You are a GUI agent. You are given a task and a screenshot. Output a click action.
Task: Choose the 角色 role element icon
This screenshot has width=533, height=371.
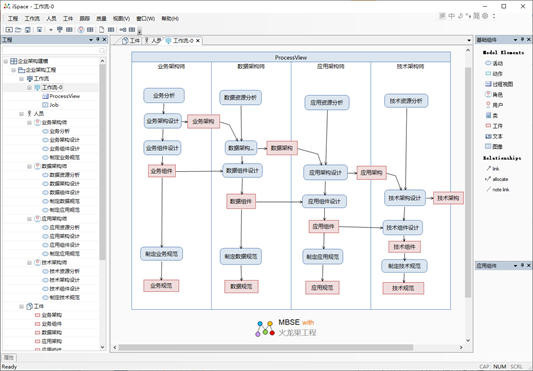point(488,94)
